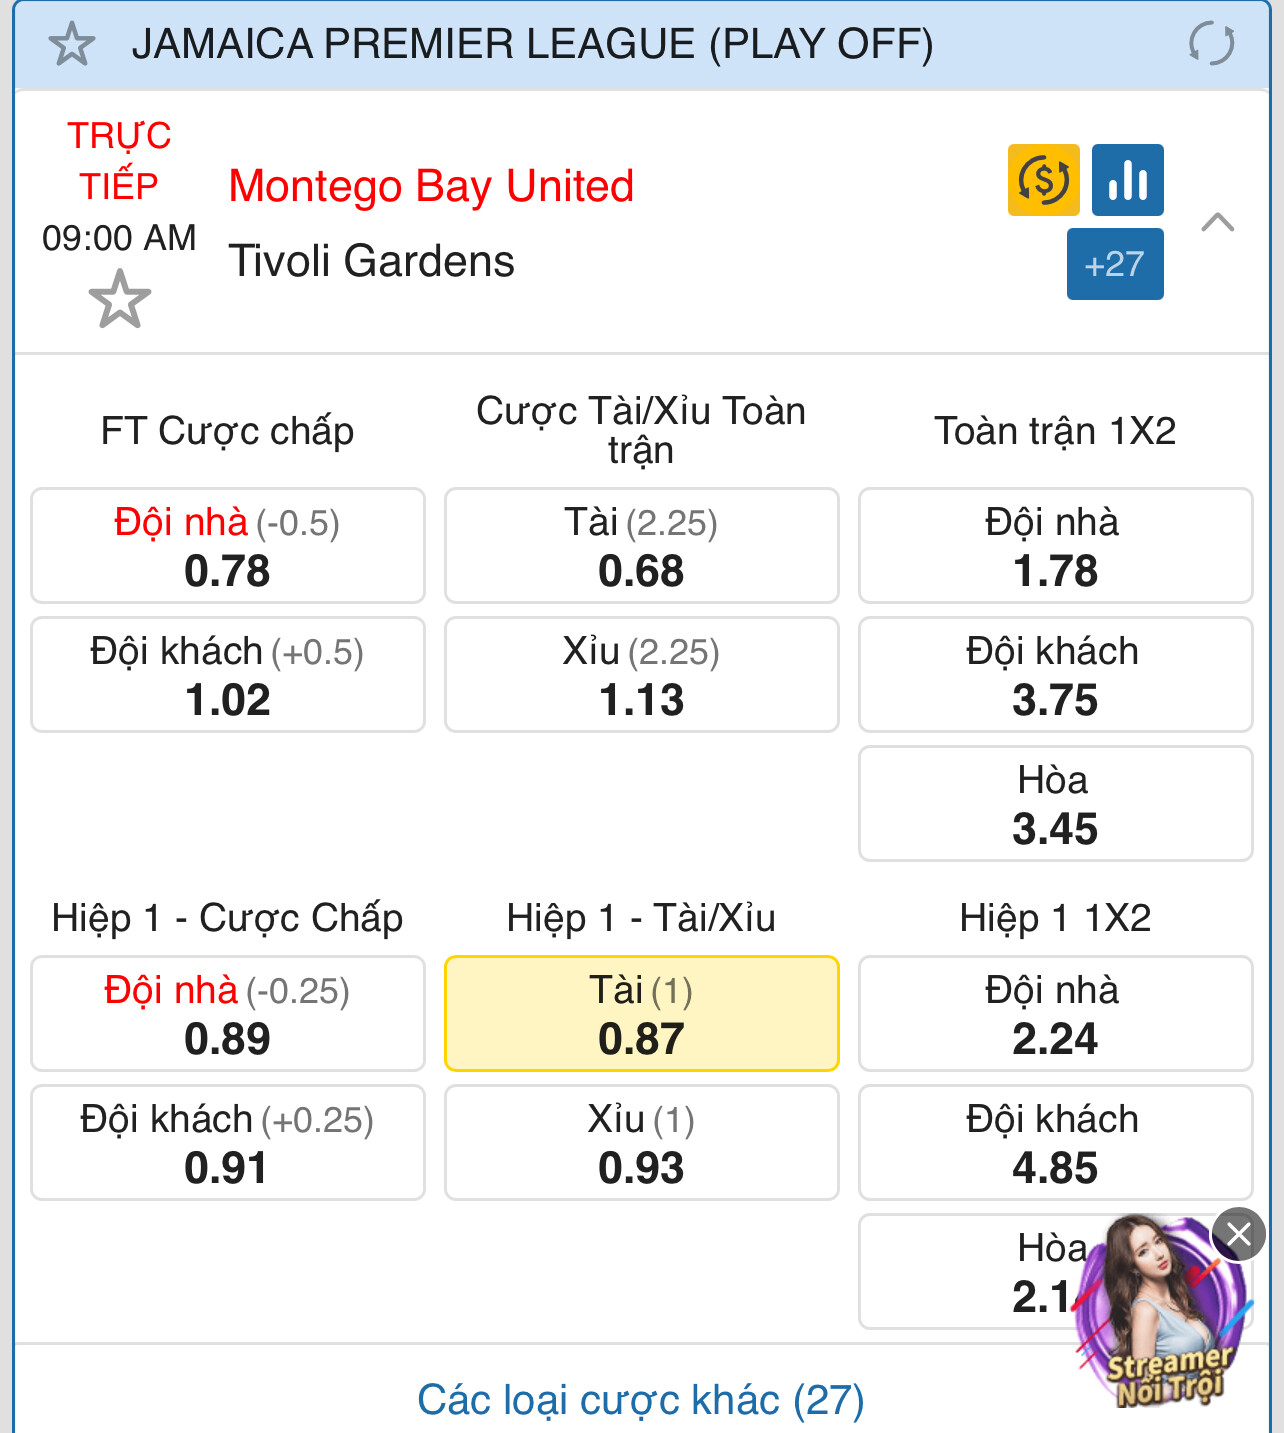The width and height of the screenshot is (1284, 1433).
Task: Open the Montego Bay United team name
Action: pyautogui.click(x=431, y=186)
